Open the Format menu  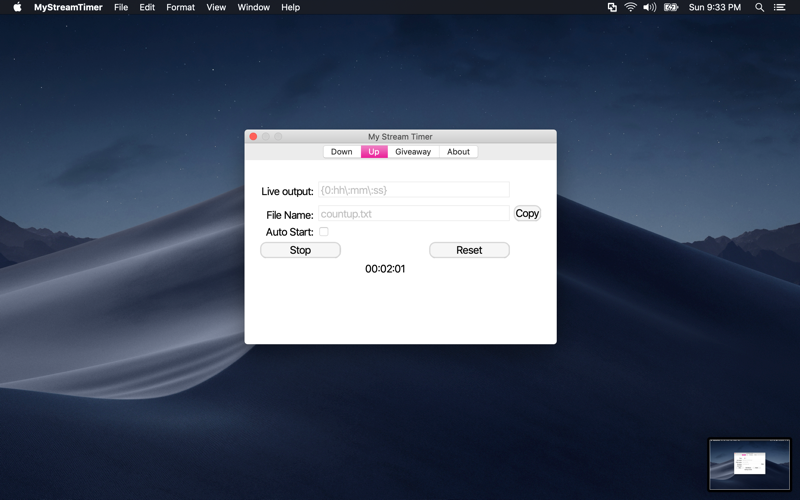coord(180,7)
